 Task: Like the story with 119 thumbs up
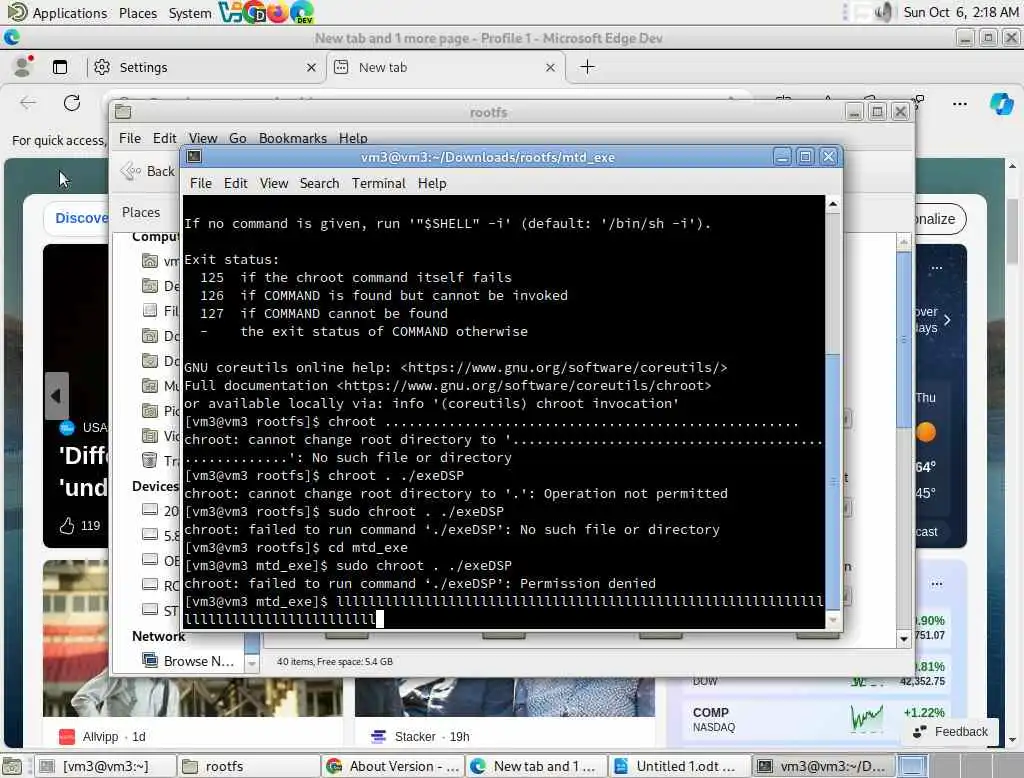pyautogui.click(x=67, y=525)
